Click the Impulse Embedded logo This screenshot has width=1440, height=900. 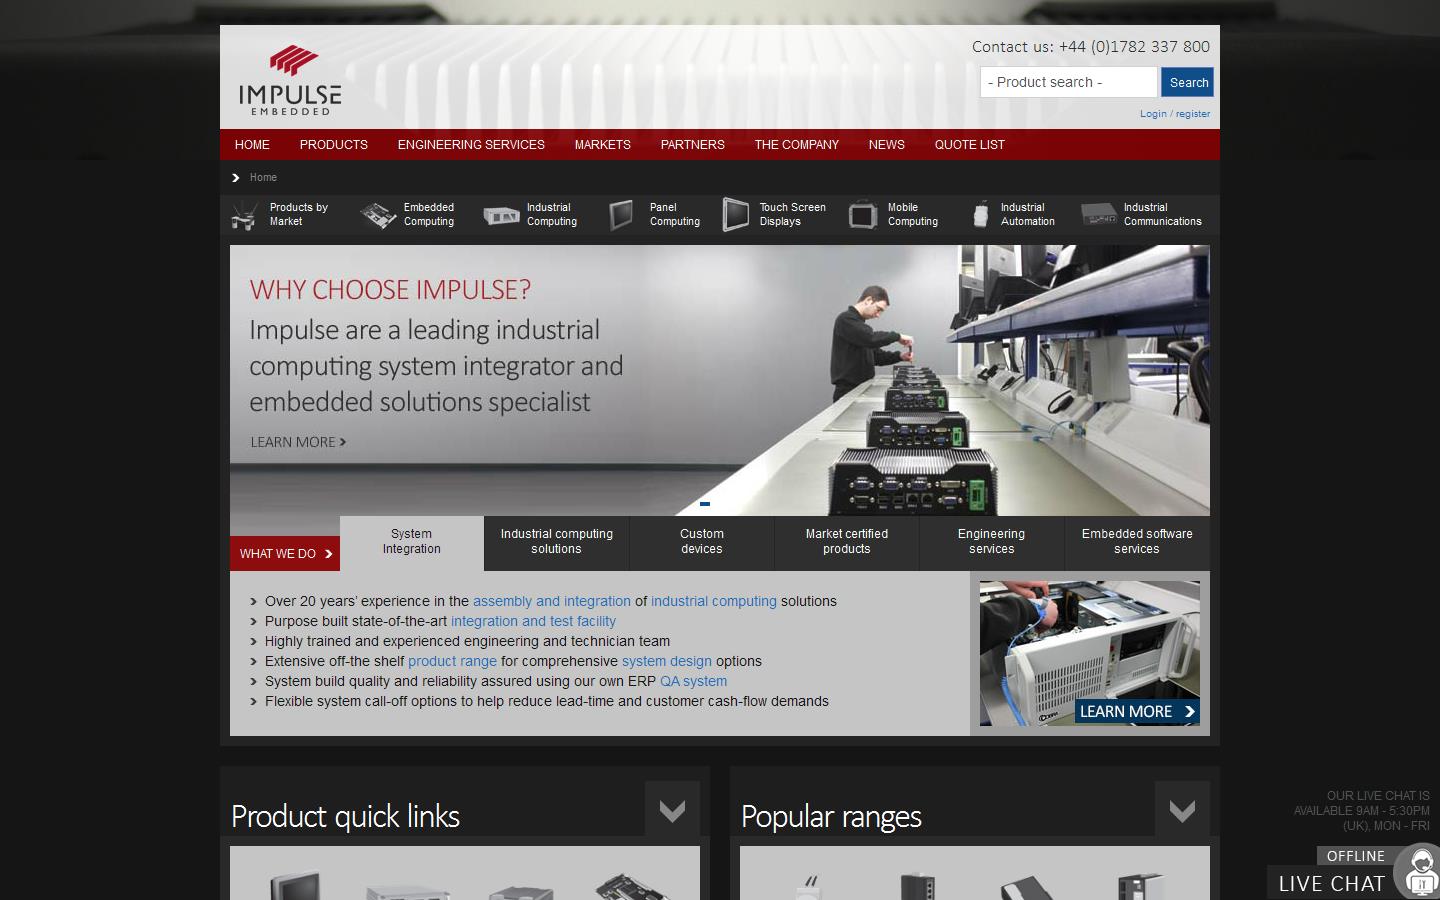[x=288, y=80]
